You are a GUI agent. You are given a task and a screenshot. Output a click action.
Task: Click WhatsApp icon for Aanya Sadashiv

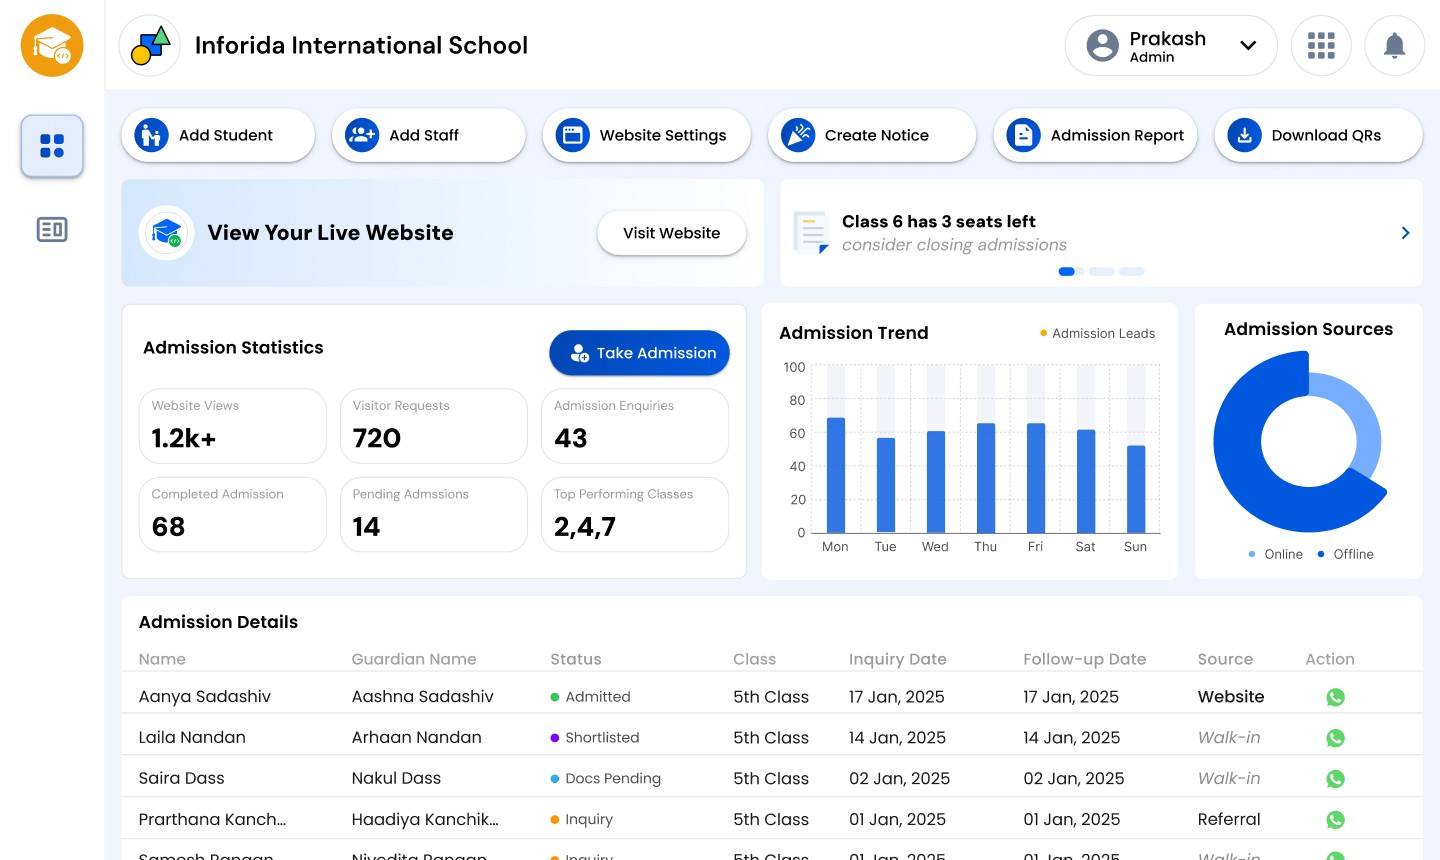point(1335,697)
